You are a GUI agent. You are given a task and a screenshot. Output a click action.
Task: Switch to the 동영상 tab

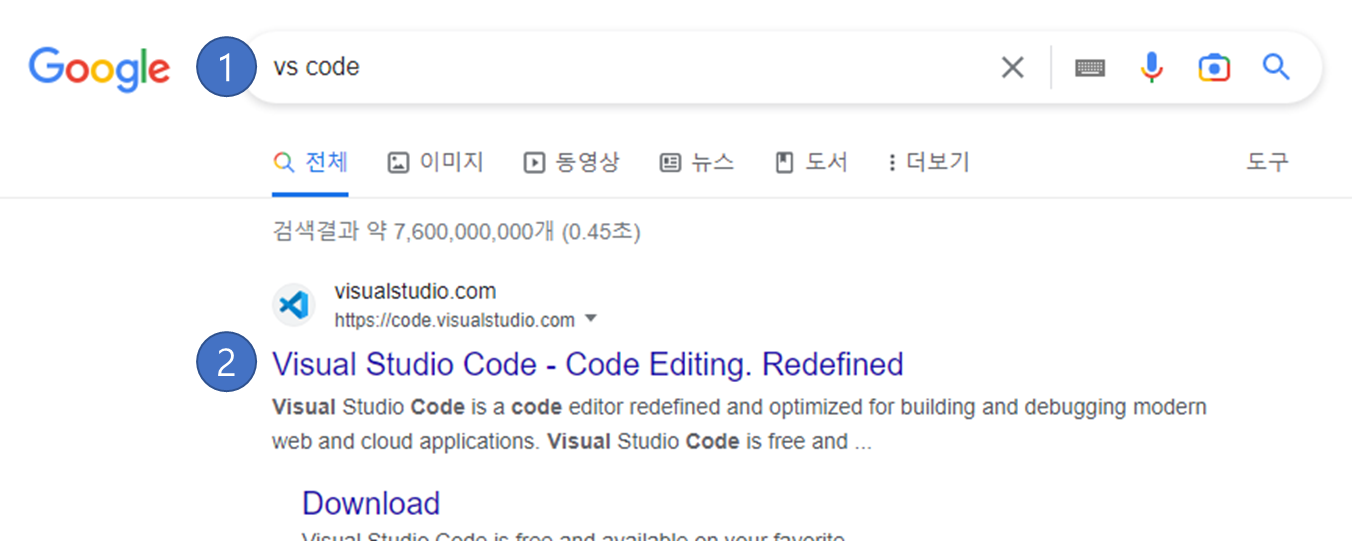(x=572, y=162)
